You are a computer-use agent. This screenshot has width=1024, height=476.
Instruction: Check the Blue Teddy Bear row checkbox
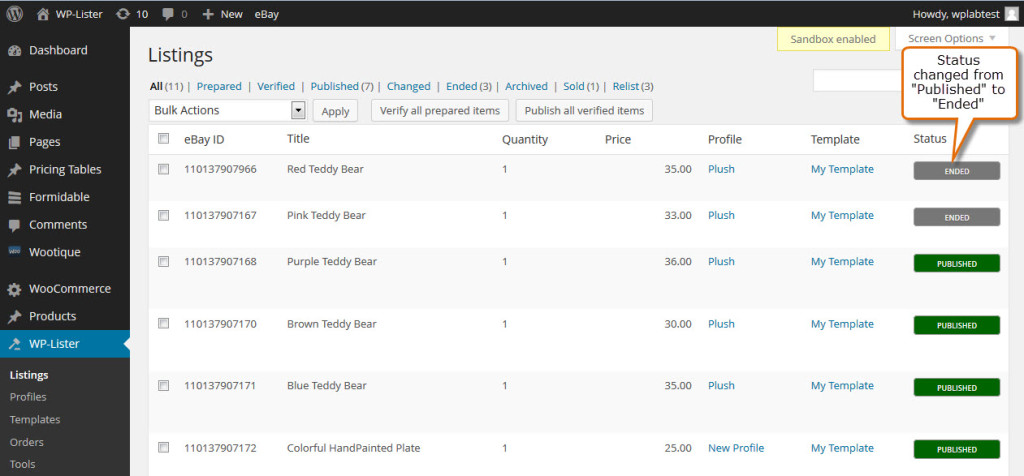click(x=164, y=386)
